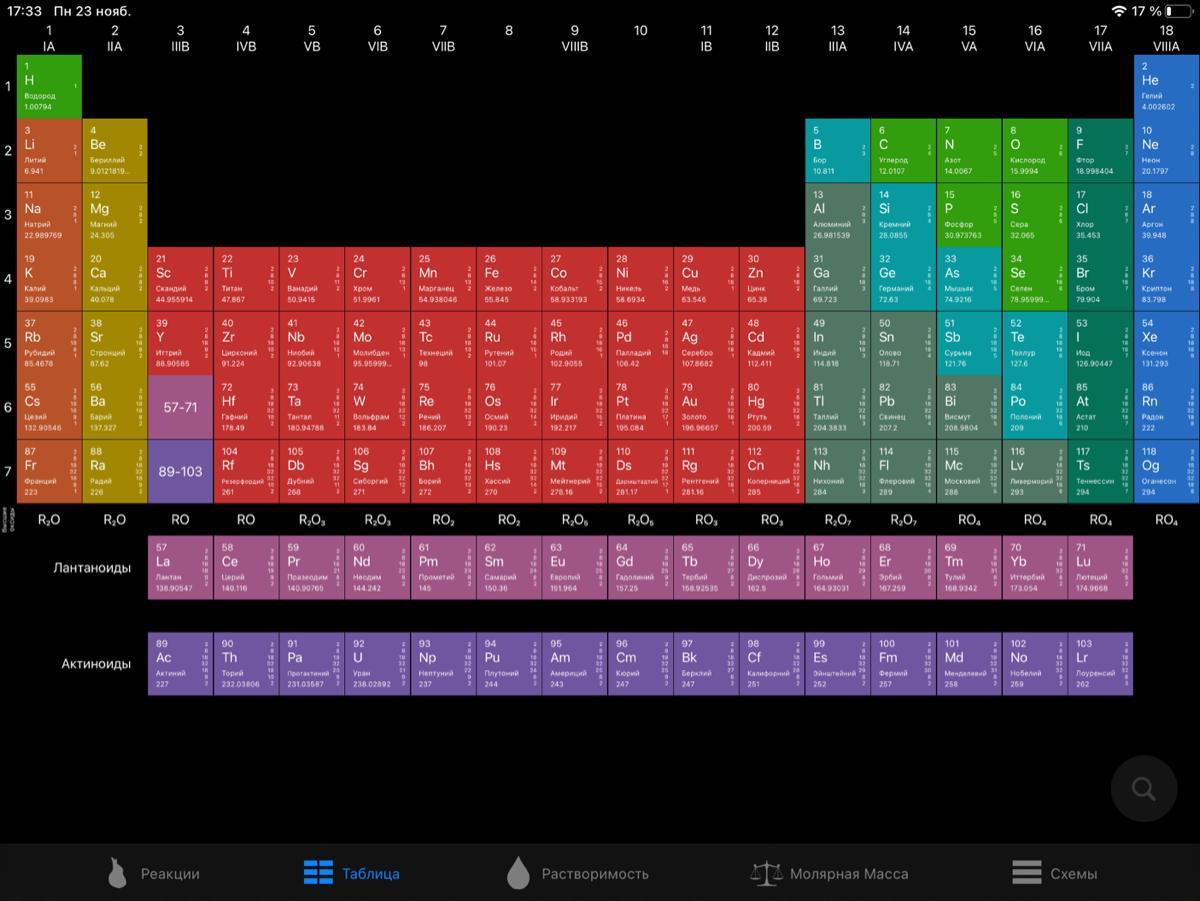Image resolution: width=1200 pixels, height=901 pixels.
Task: Tap the Wi-Fi icon in status bar
Action: (1118, 11)
